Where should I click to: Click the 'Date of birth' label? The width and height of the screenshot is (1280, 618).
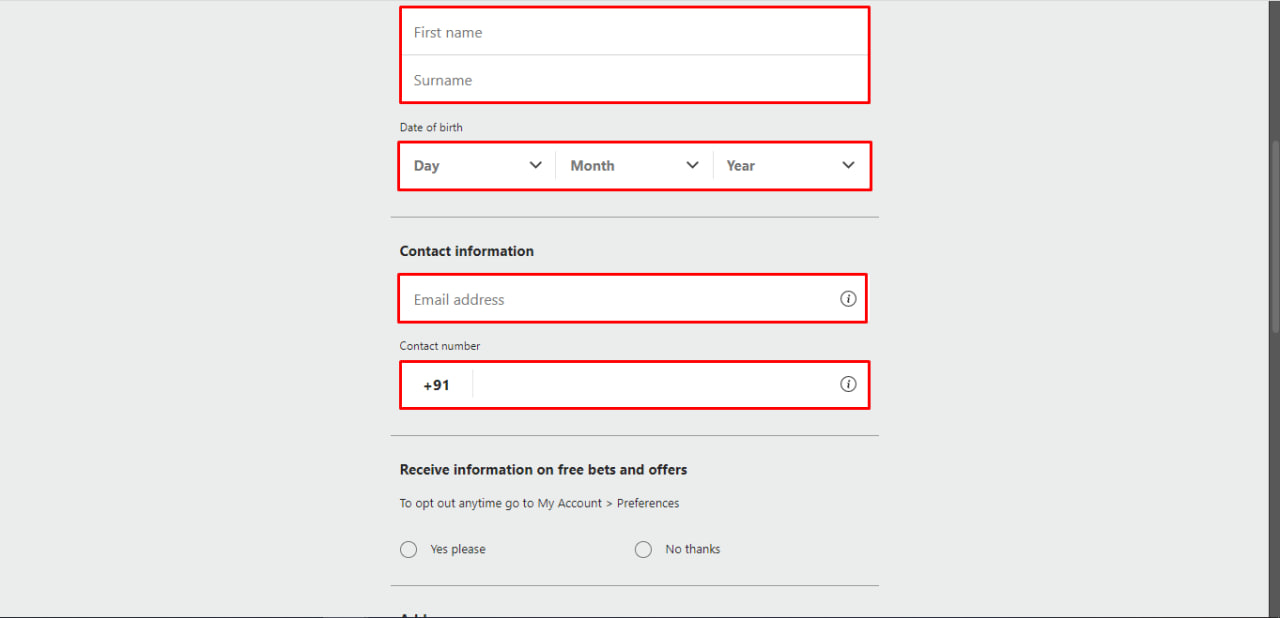point(431,127)
